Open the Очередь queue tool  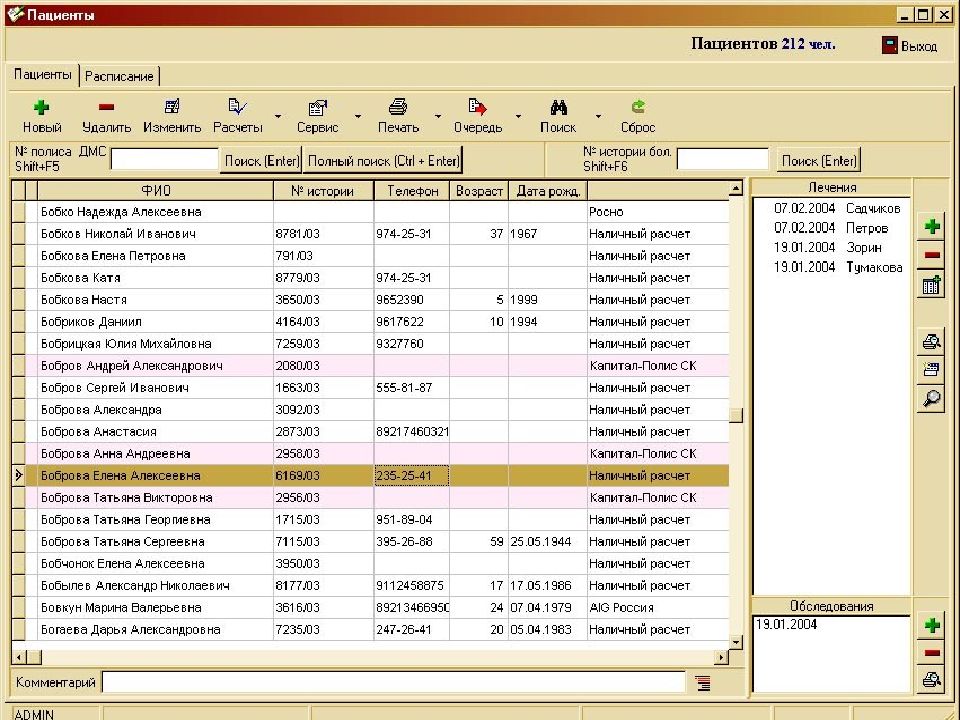pyautogui.click(x=478, y=116)
